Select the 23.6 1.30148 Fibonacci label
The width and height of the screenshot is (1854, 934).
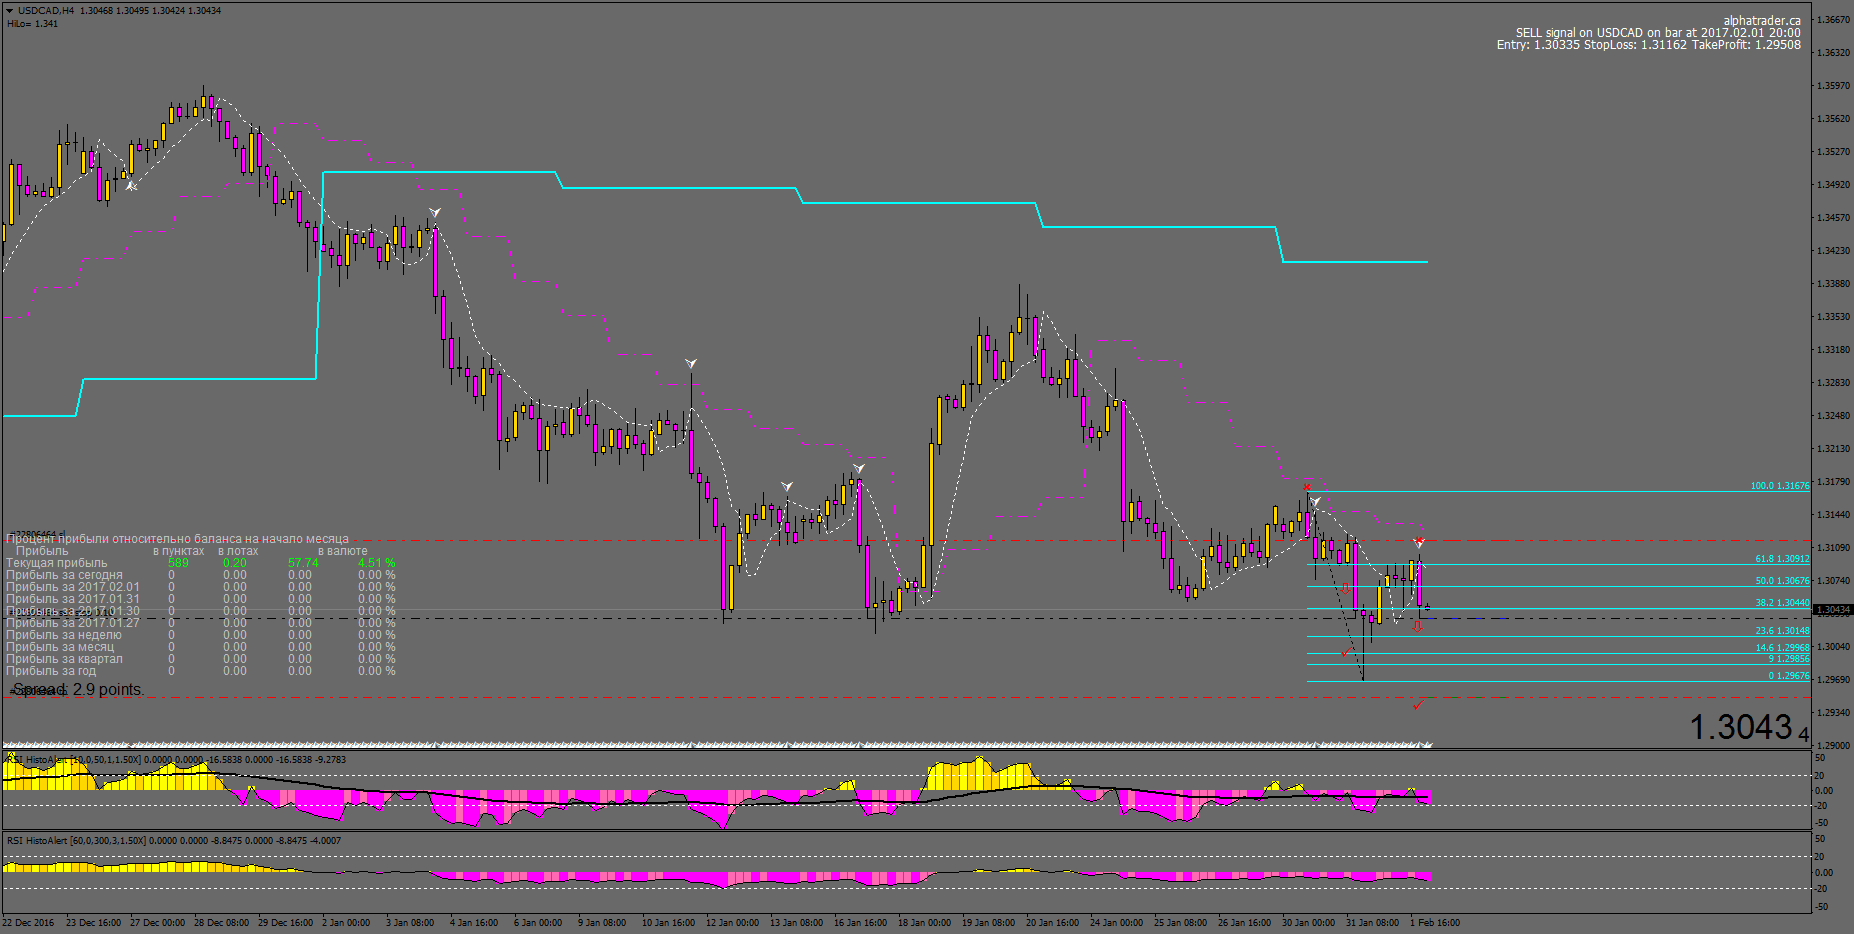(1782, 631)
